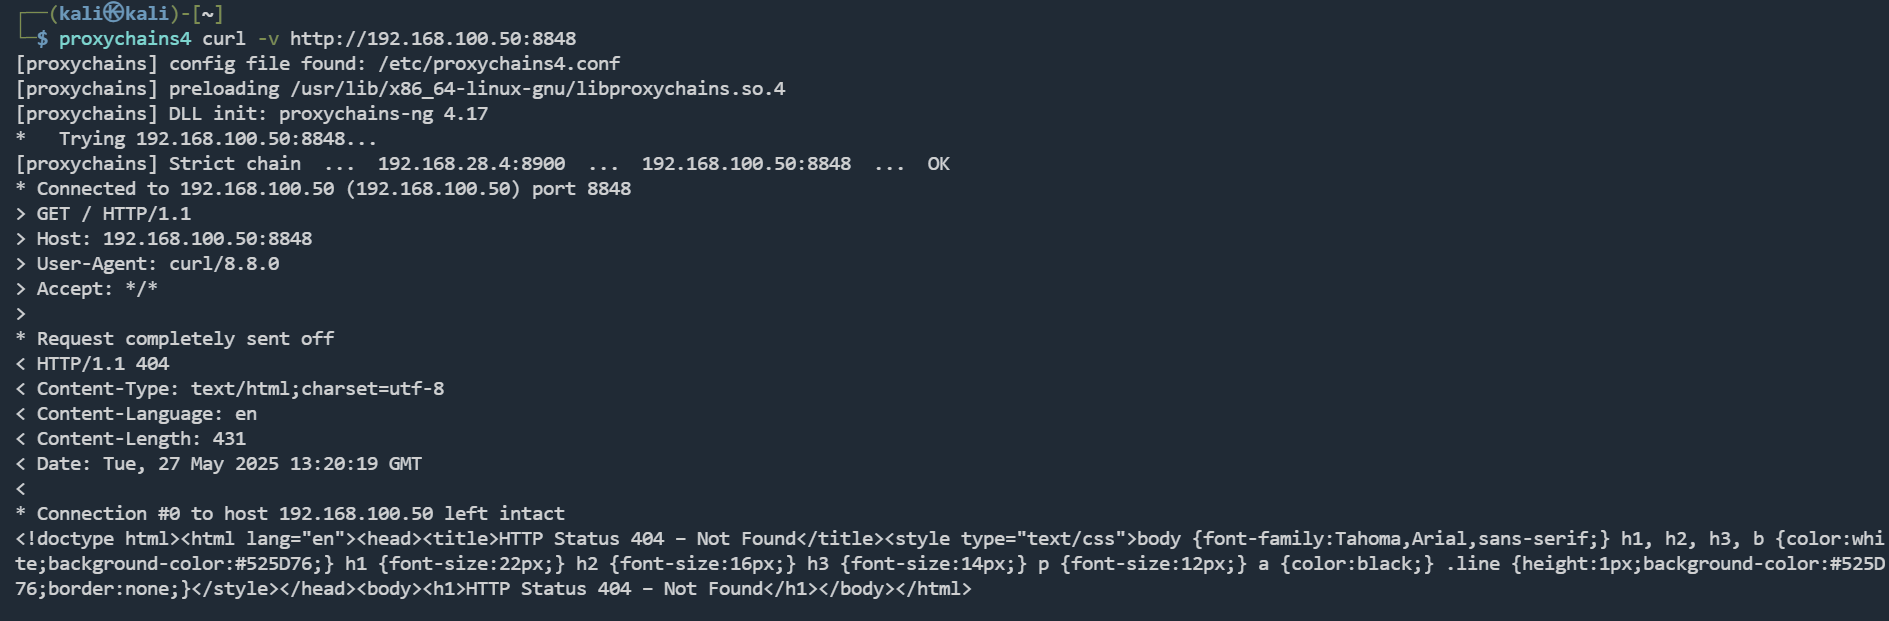The height and width of the screenshot is (621, 1889).
Task: Click the proxy address 192.168.28.4:8900
Action: (x=471, y=164)
